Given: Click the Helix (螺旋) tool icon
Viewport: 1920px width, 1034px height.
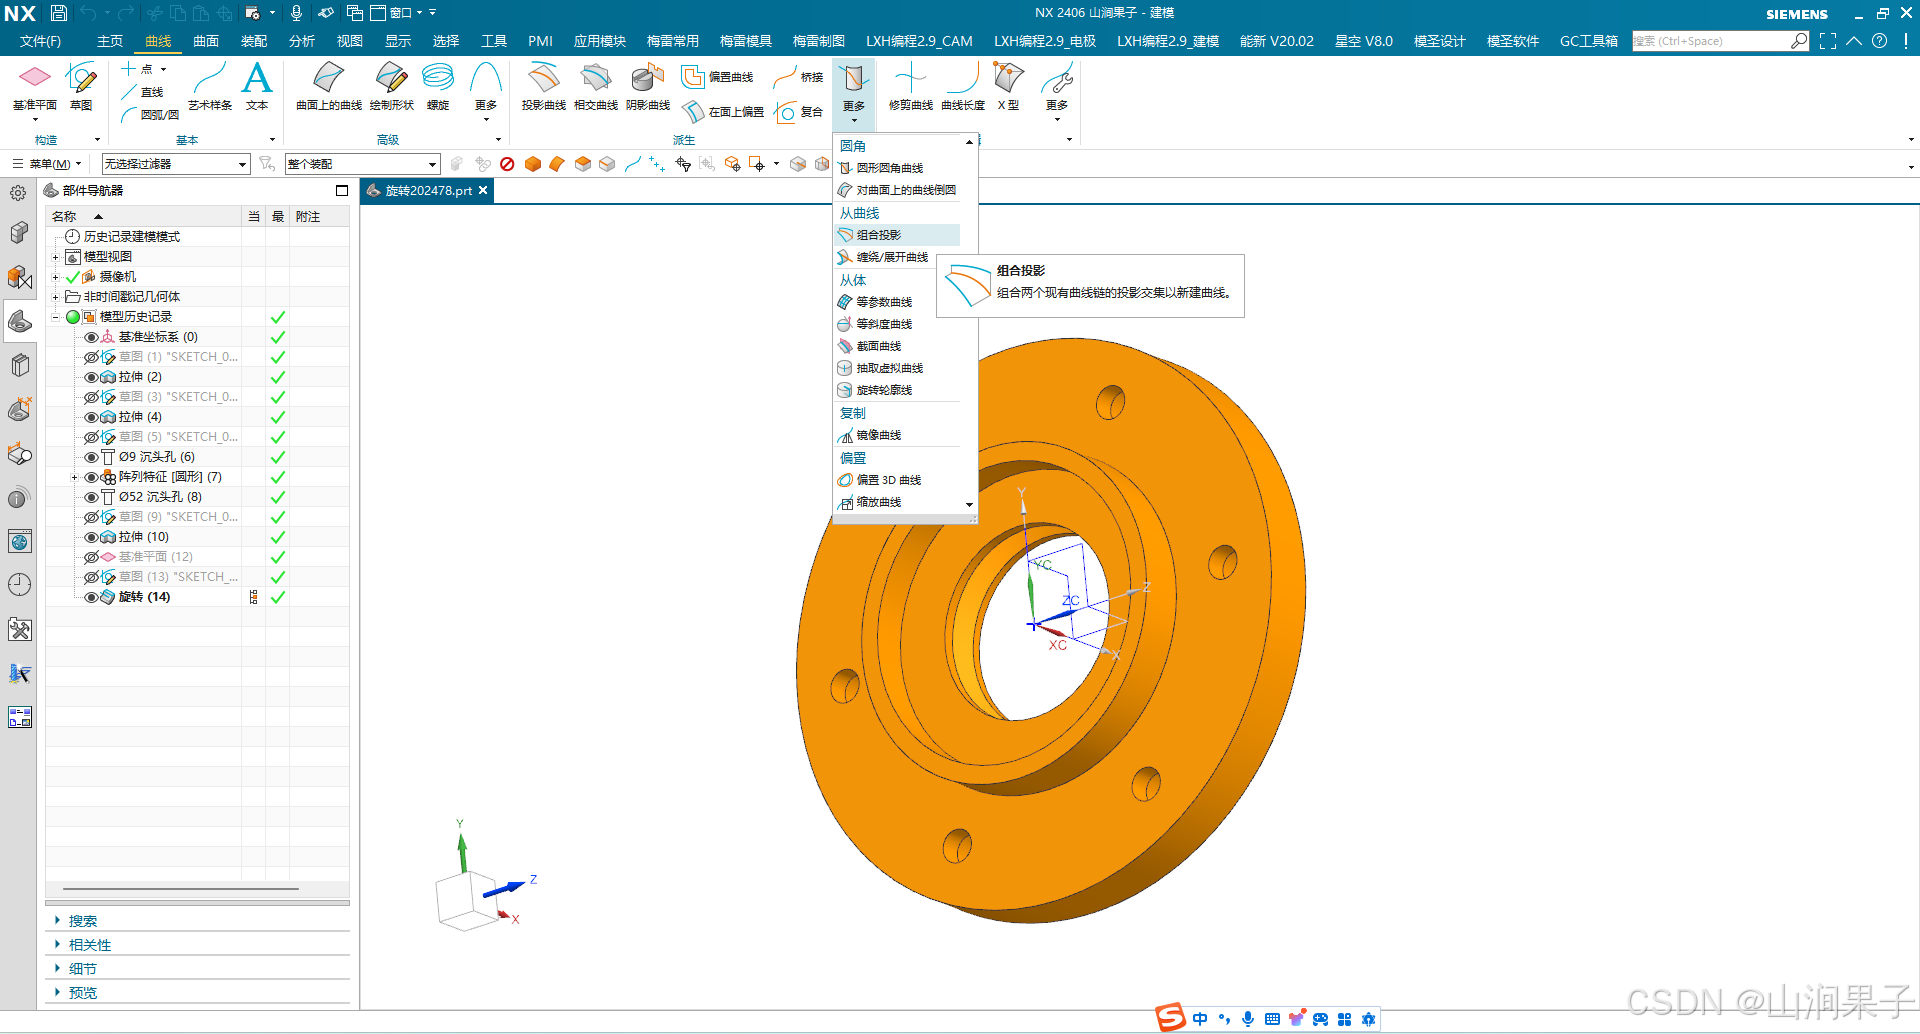Looking at the screenshot, I should tap(438, 77).
